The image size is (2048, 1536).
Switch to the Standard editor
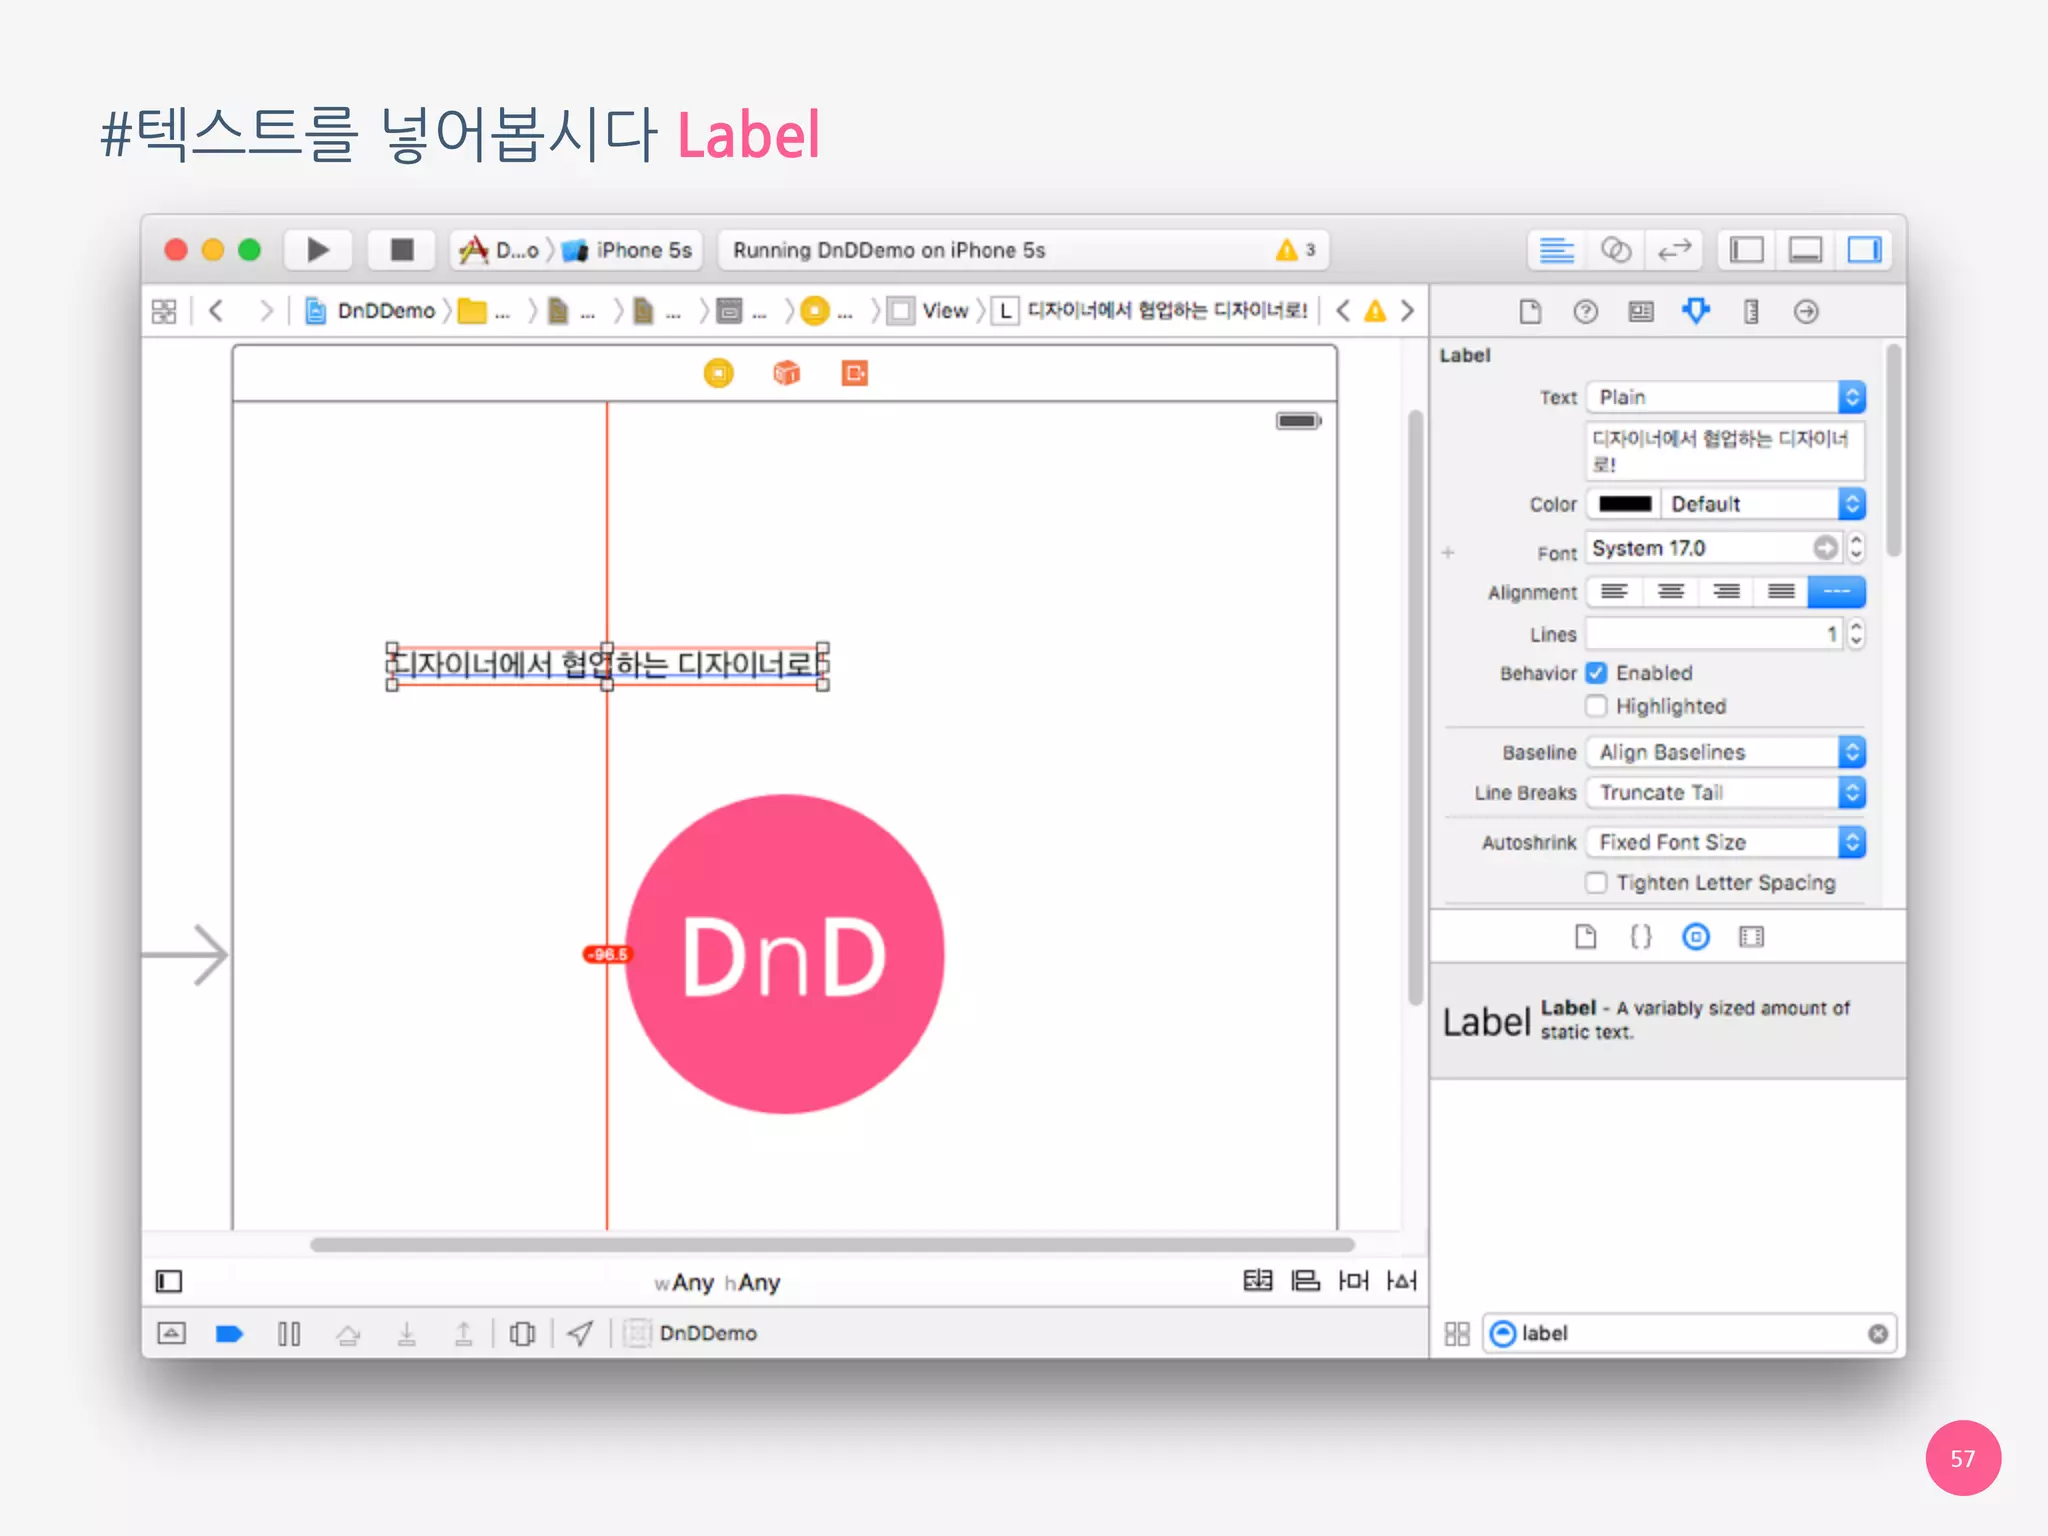click(1556, 250)
